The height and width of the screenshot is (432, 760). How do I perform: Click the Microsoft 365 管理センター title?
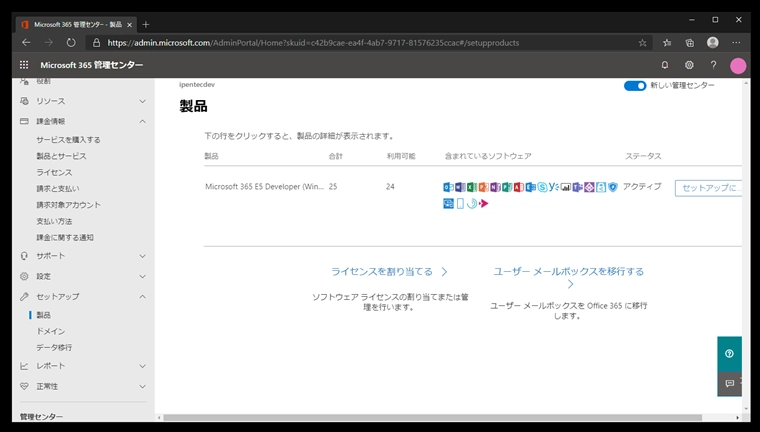click(92, 65)
